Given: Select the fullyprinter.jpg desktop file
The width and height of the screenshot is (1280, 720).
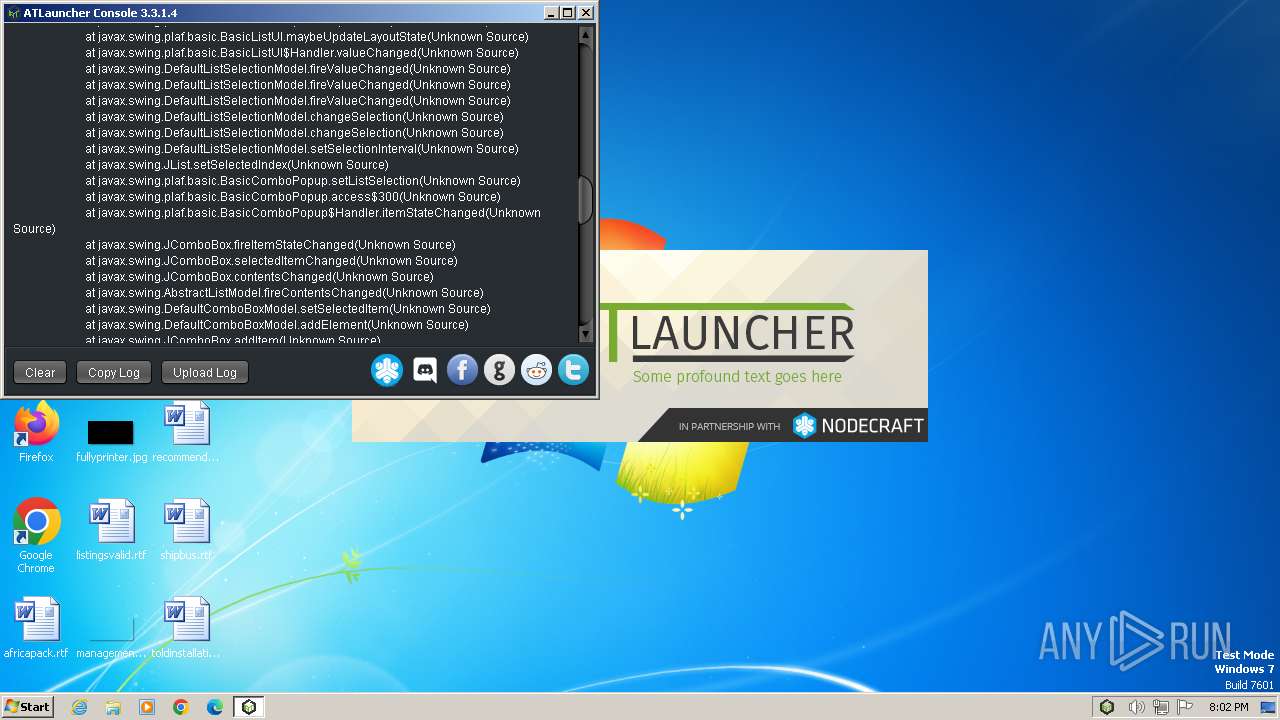Looking at the screenshot, I should [111, 440].
